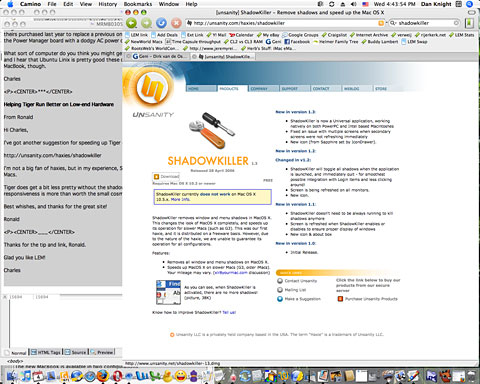This screenshot has height=384, width=480.
Task: Open the Camino application menu
Action: (30, 4)
